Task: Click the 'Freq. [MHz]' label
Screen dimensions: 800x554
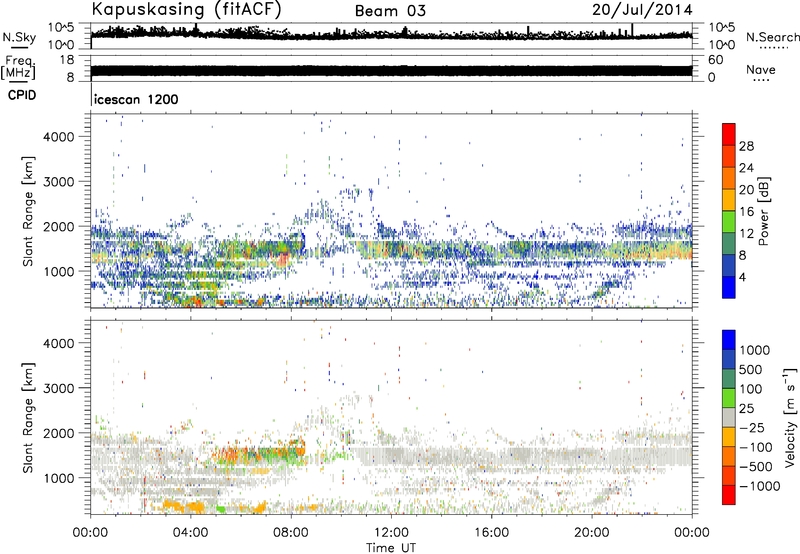Action: click(x=18, y=67)
